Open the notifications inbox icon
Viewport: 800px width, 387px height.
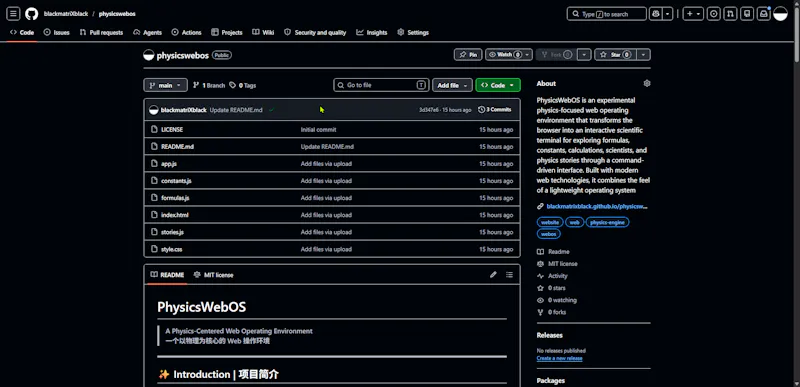(763, 14)
